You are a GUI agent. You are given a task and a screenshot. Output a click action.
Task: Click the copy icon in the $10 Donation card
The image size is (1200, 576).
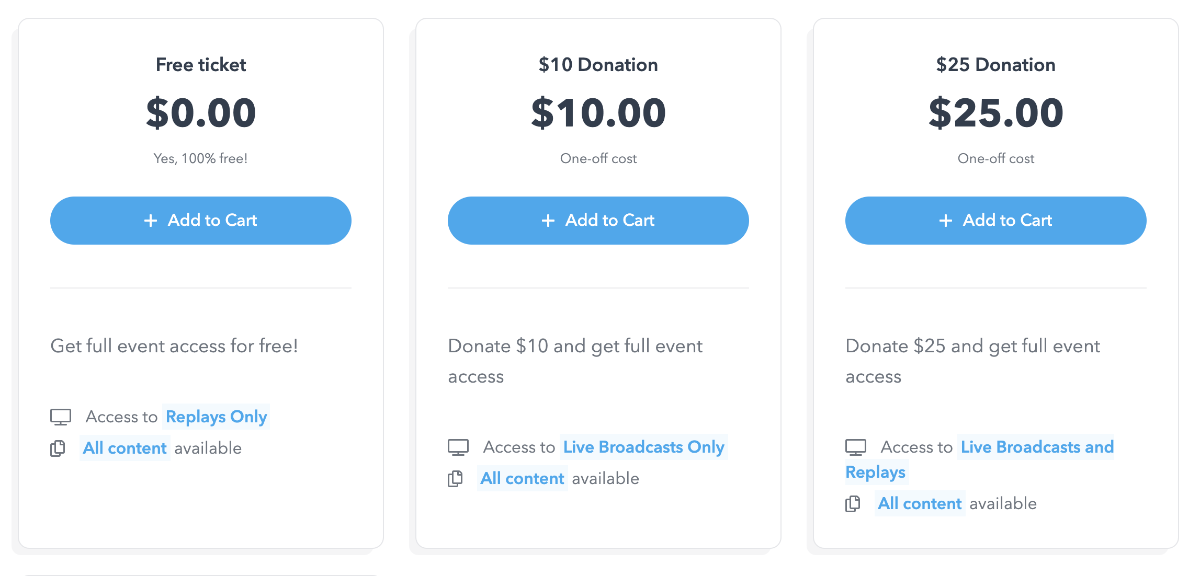coord(455,479)
